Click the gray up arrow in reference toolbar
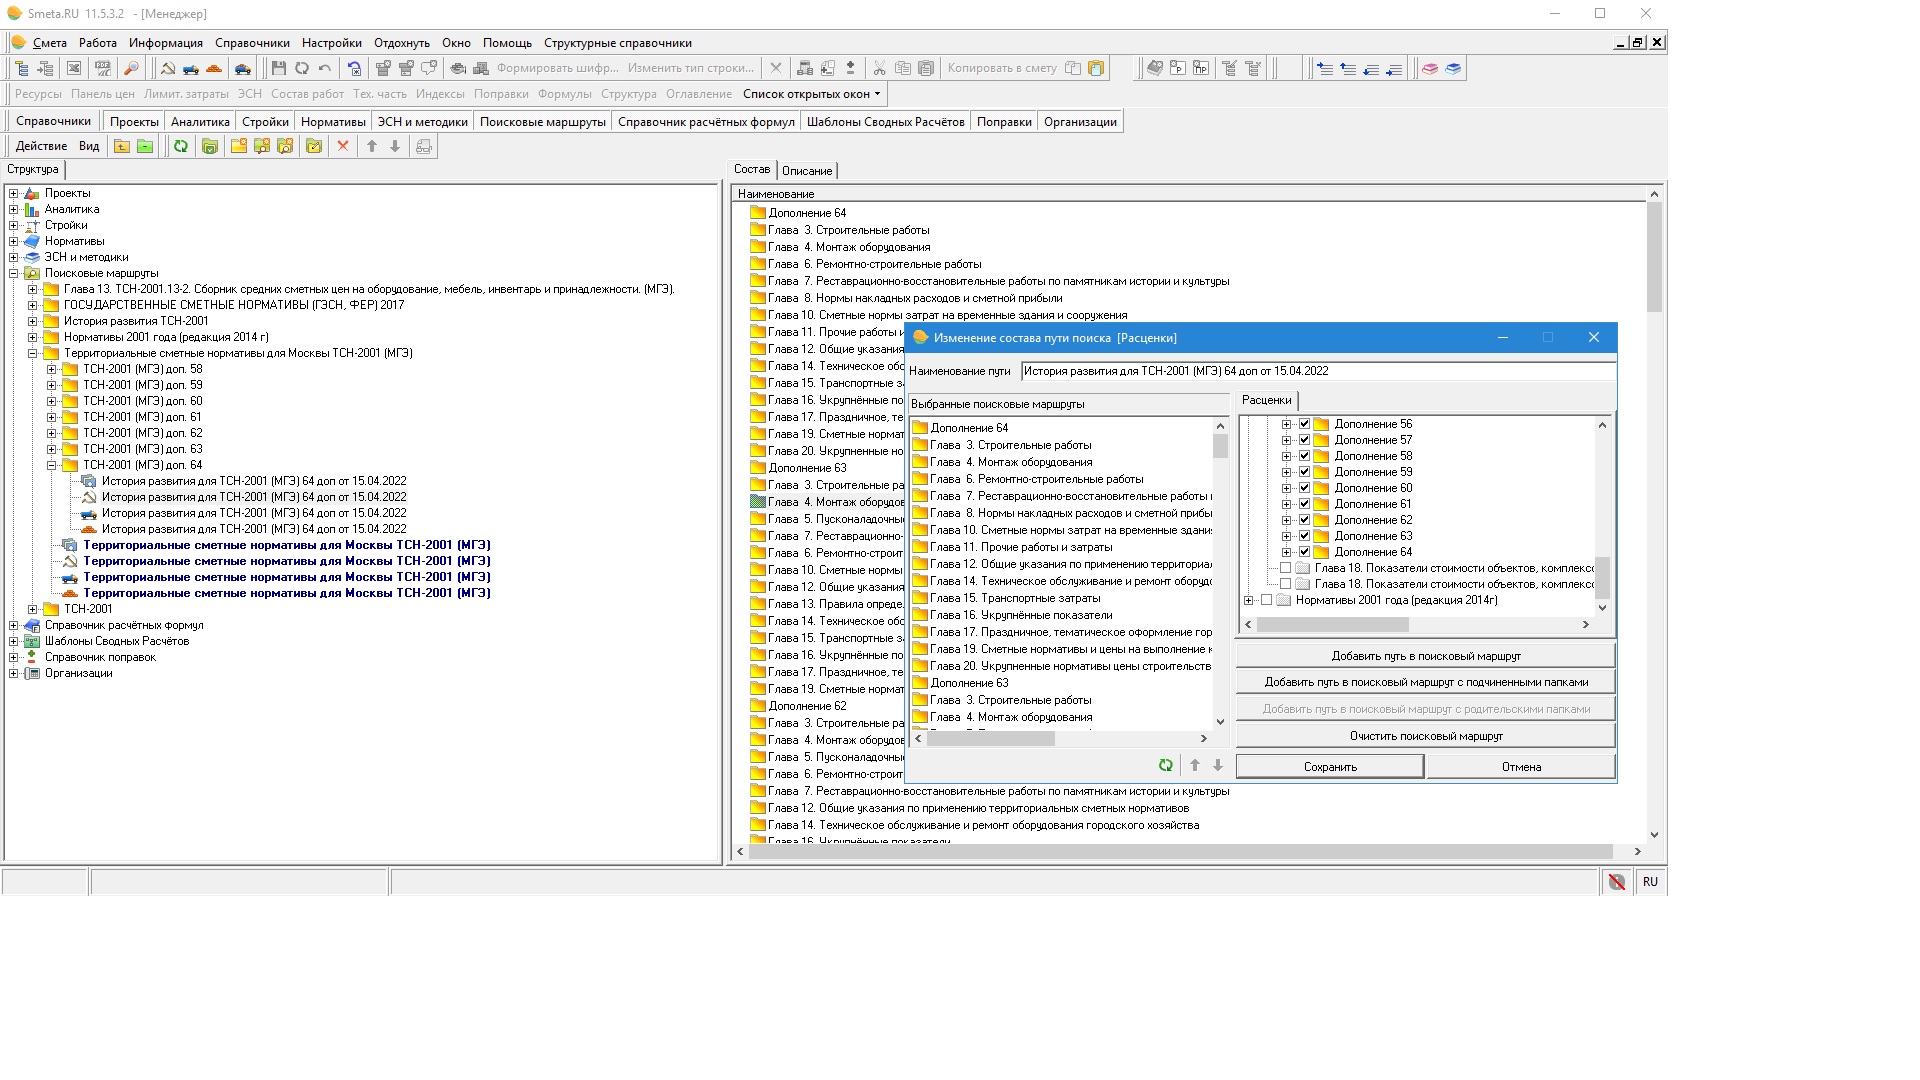The width and height of the screenshot is (1920, 1080). coord(372,146)
